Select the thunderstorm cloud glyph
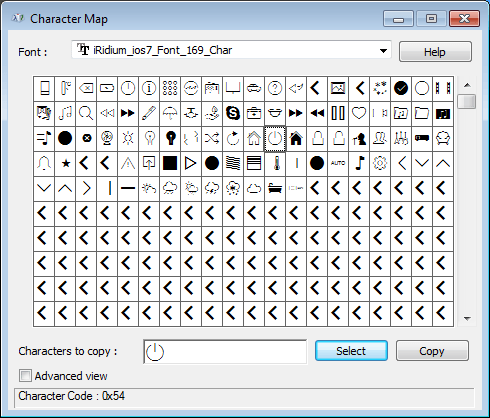Screen dimensions: 490x418 point(212,189)
